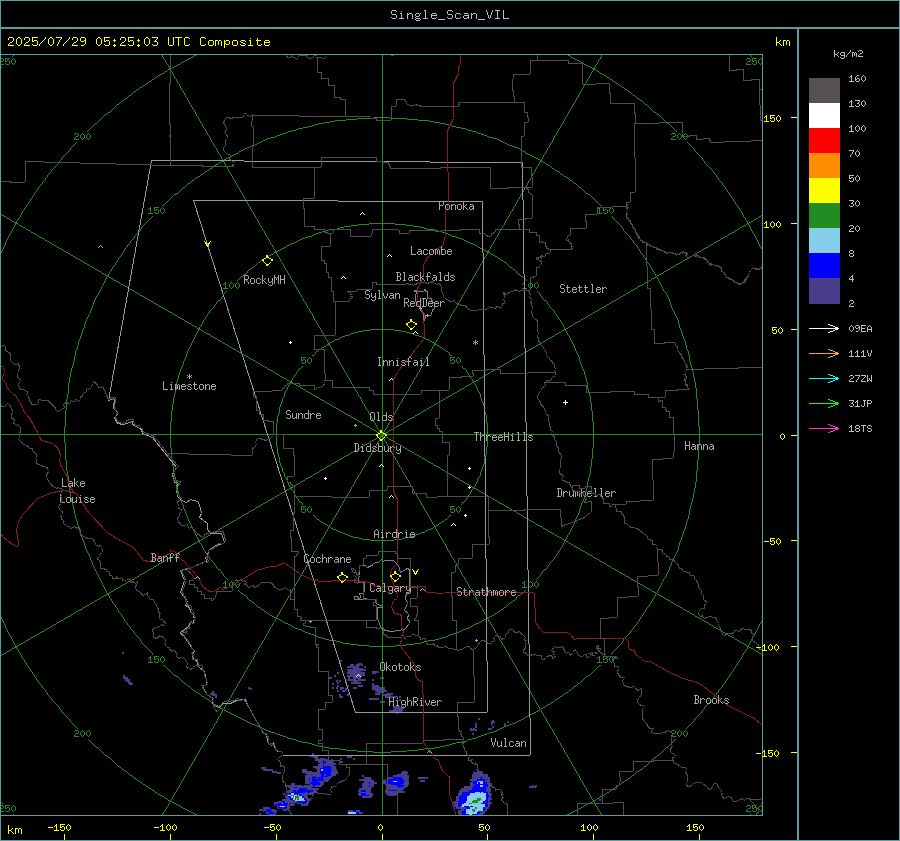
Task: Click the Stettler town label
Action: point(583,289)
